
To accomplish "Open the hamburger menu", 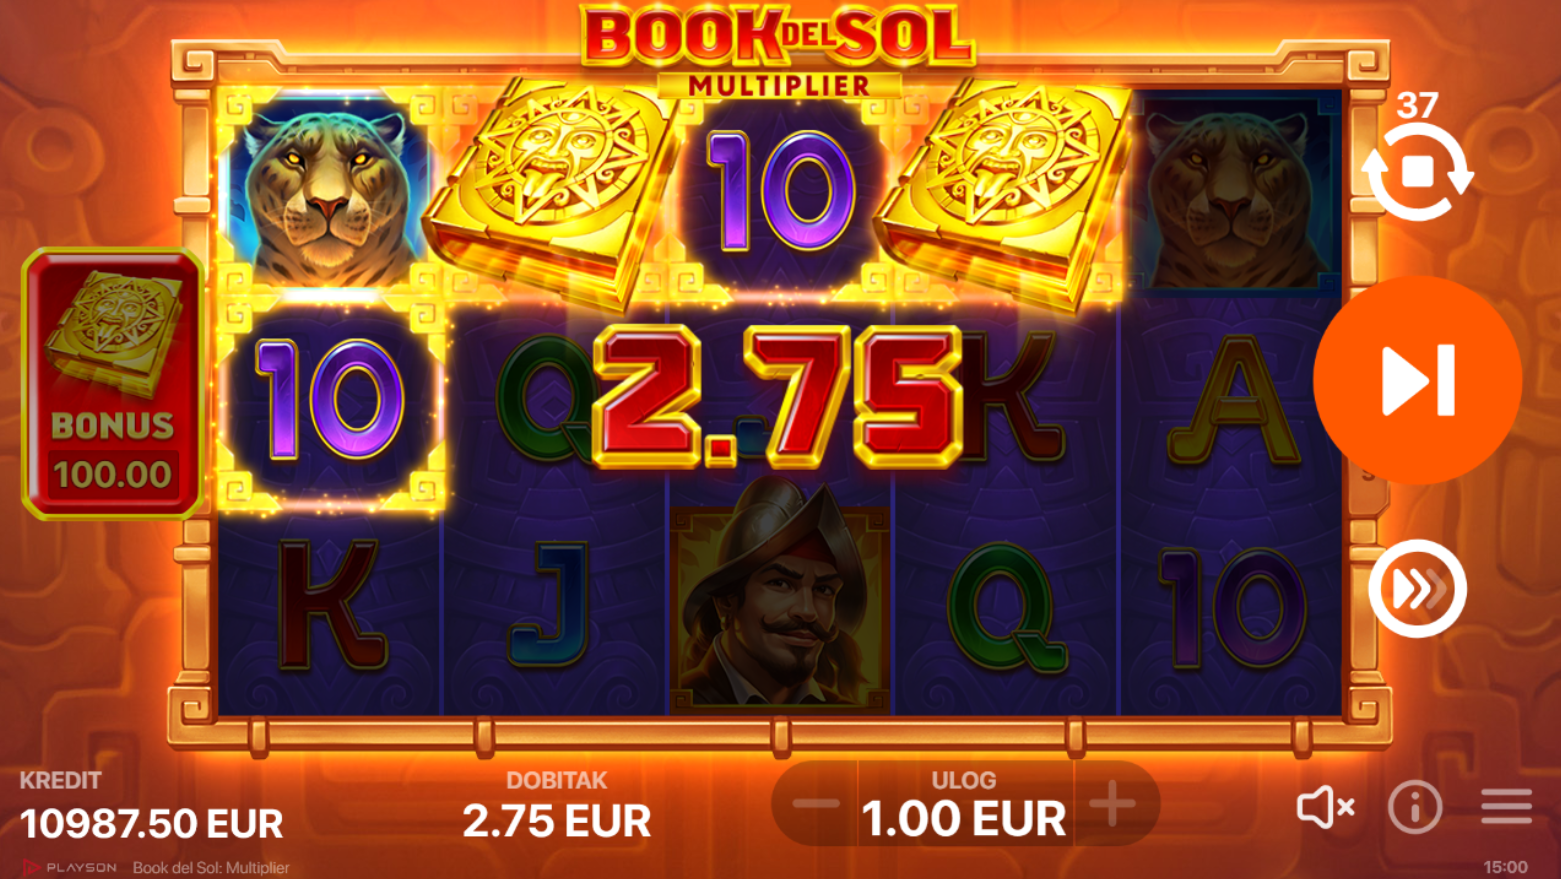I will coord(1506,806).
